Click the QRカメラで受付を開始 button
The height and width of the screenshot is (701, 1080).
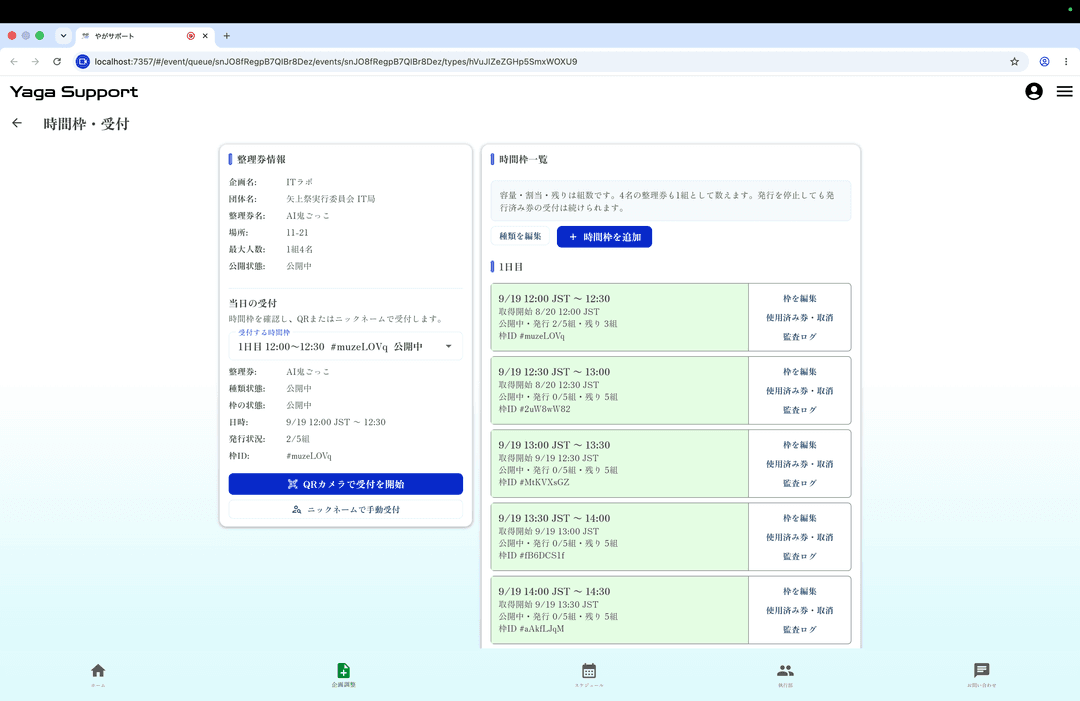click(345, 484)
